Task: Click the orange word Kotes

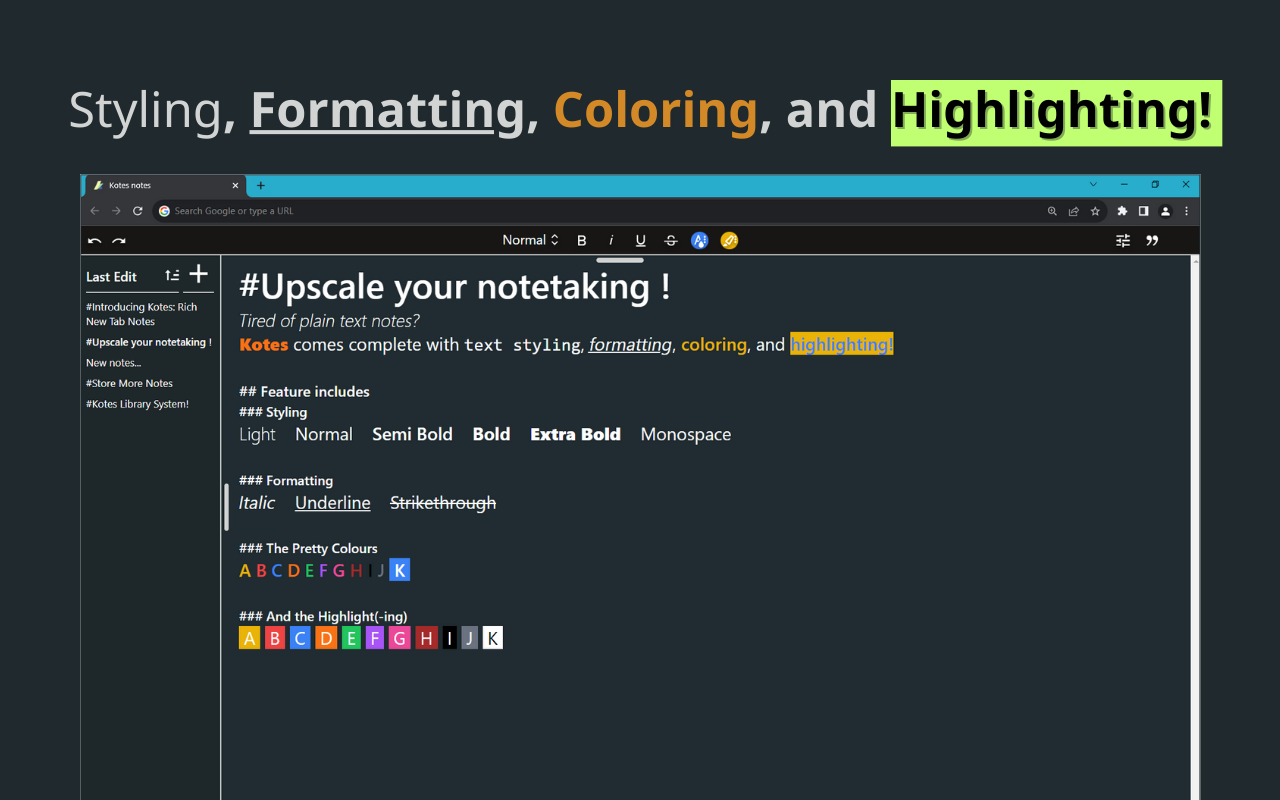Action: coord(264,345)
